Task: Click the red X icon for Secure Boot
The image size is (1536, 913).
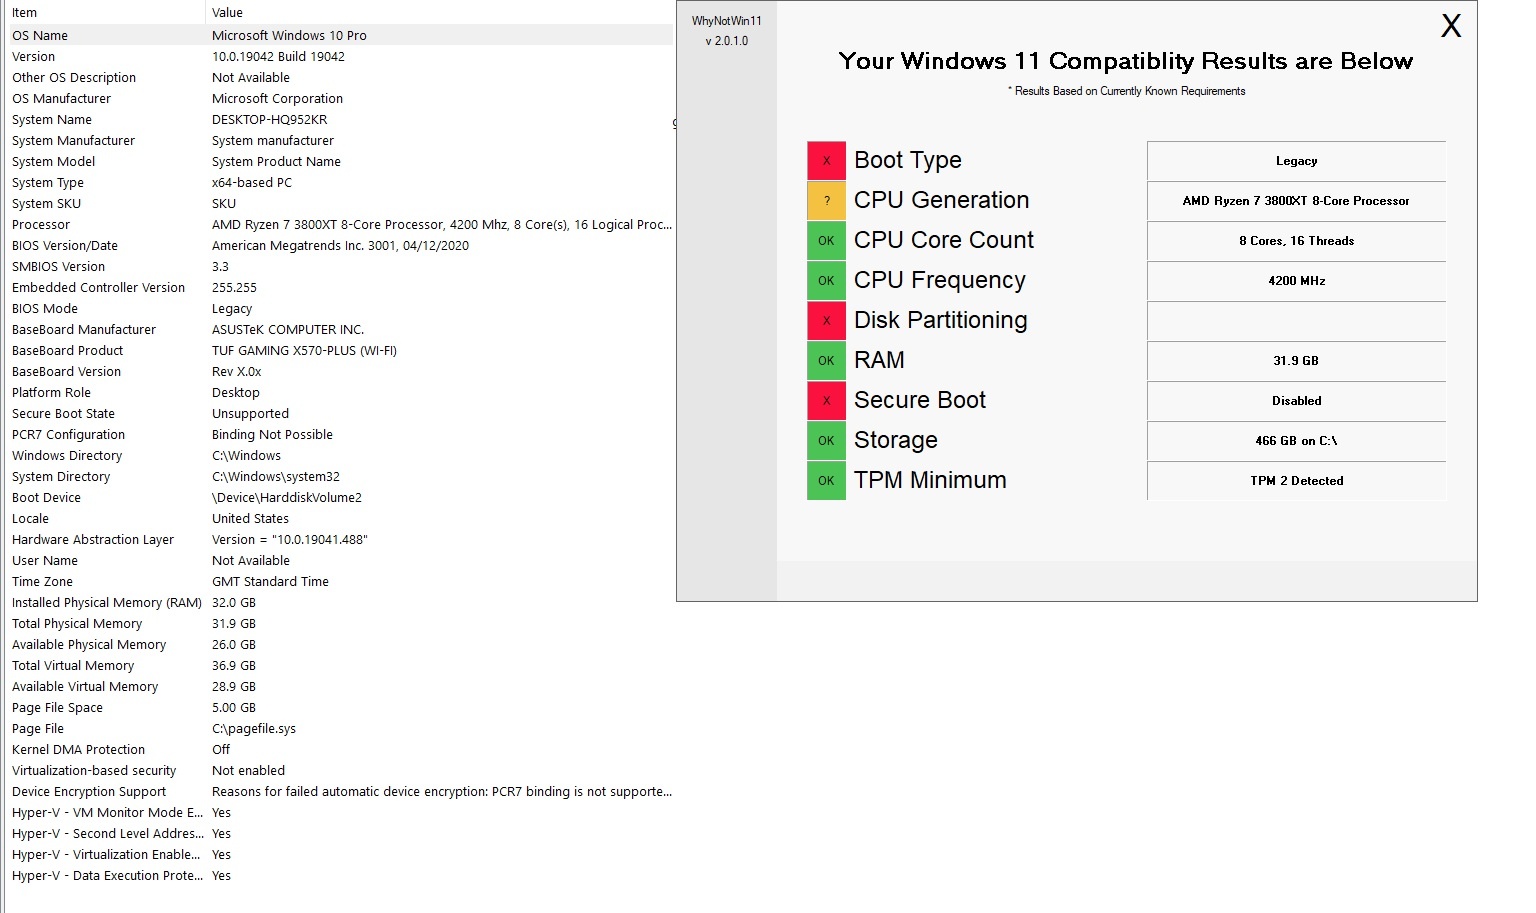Action: [826, 400]
